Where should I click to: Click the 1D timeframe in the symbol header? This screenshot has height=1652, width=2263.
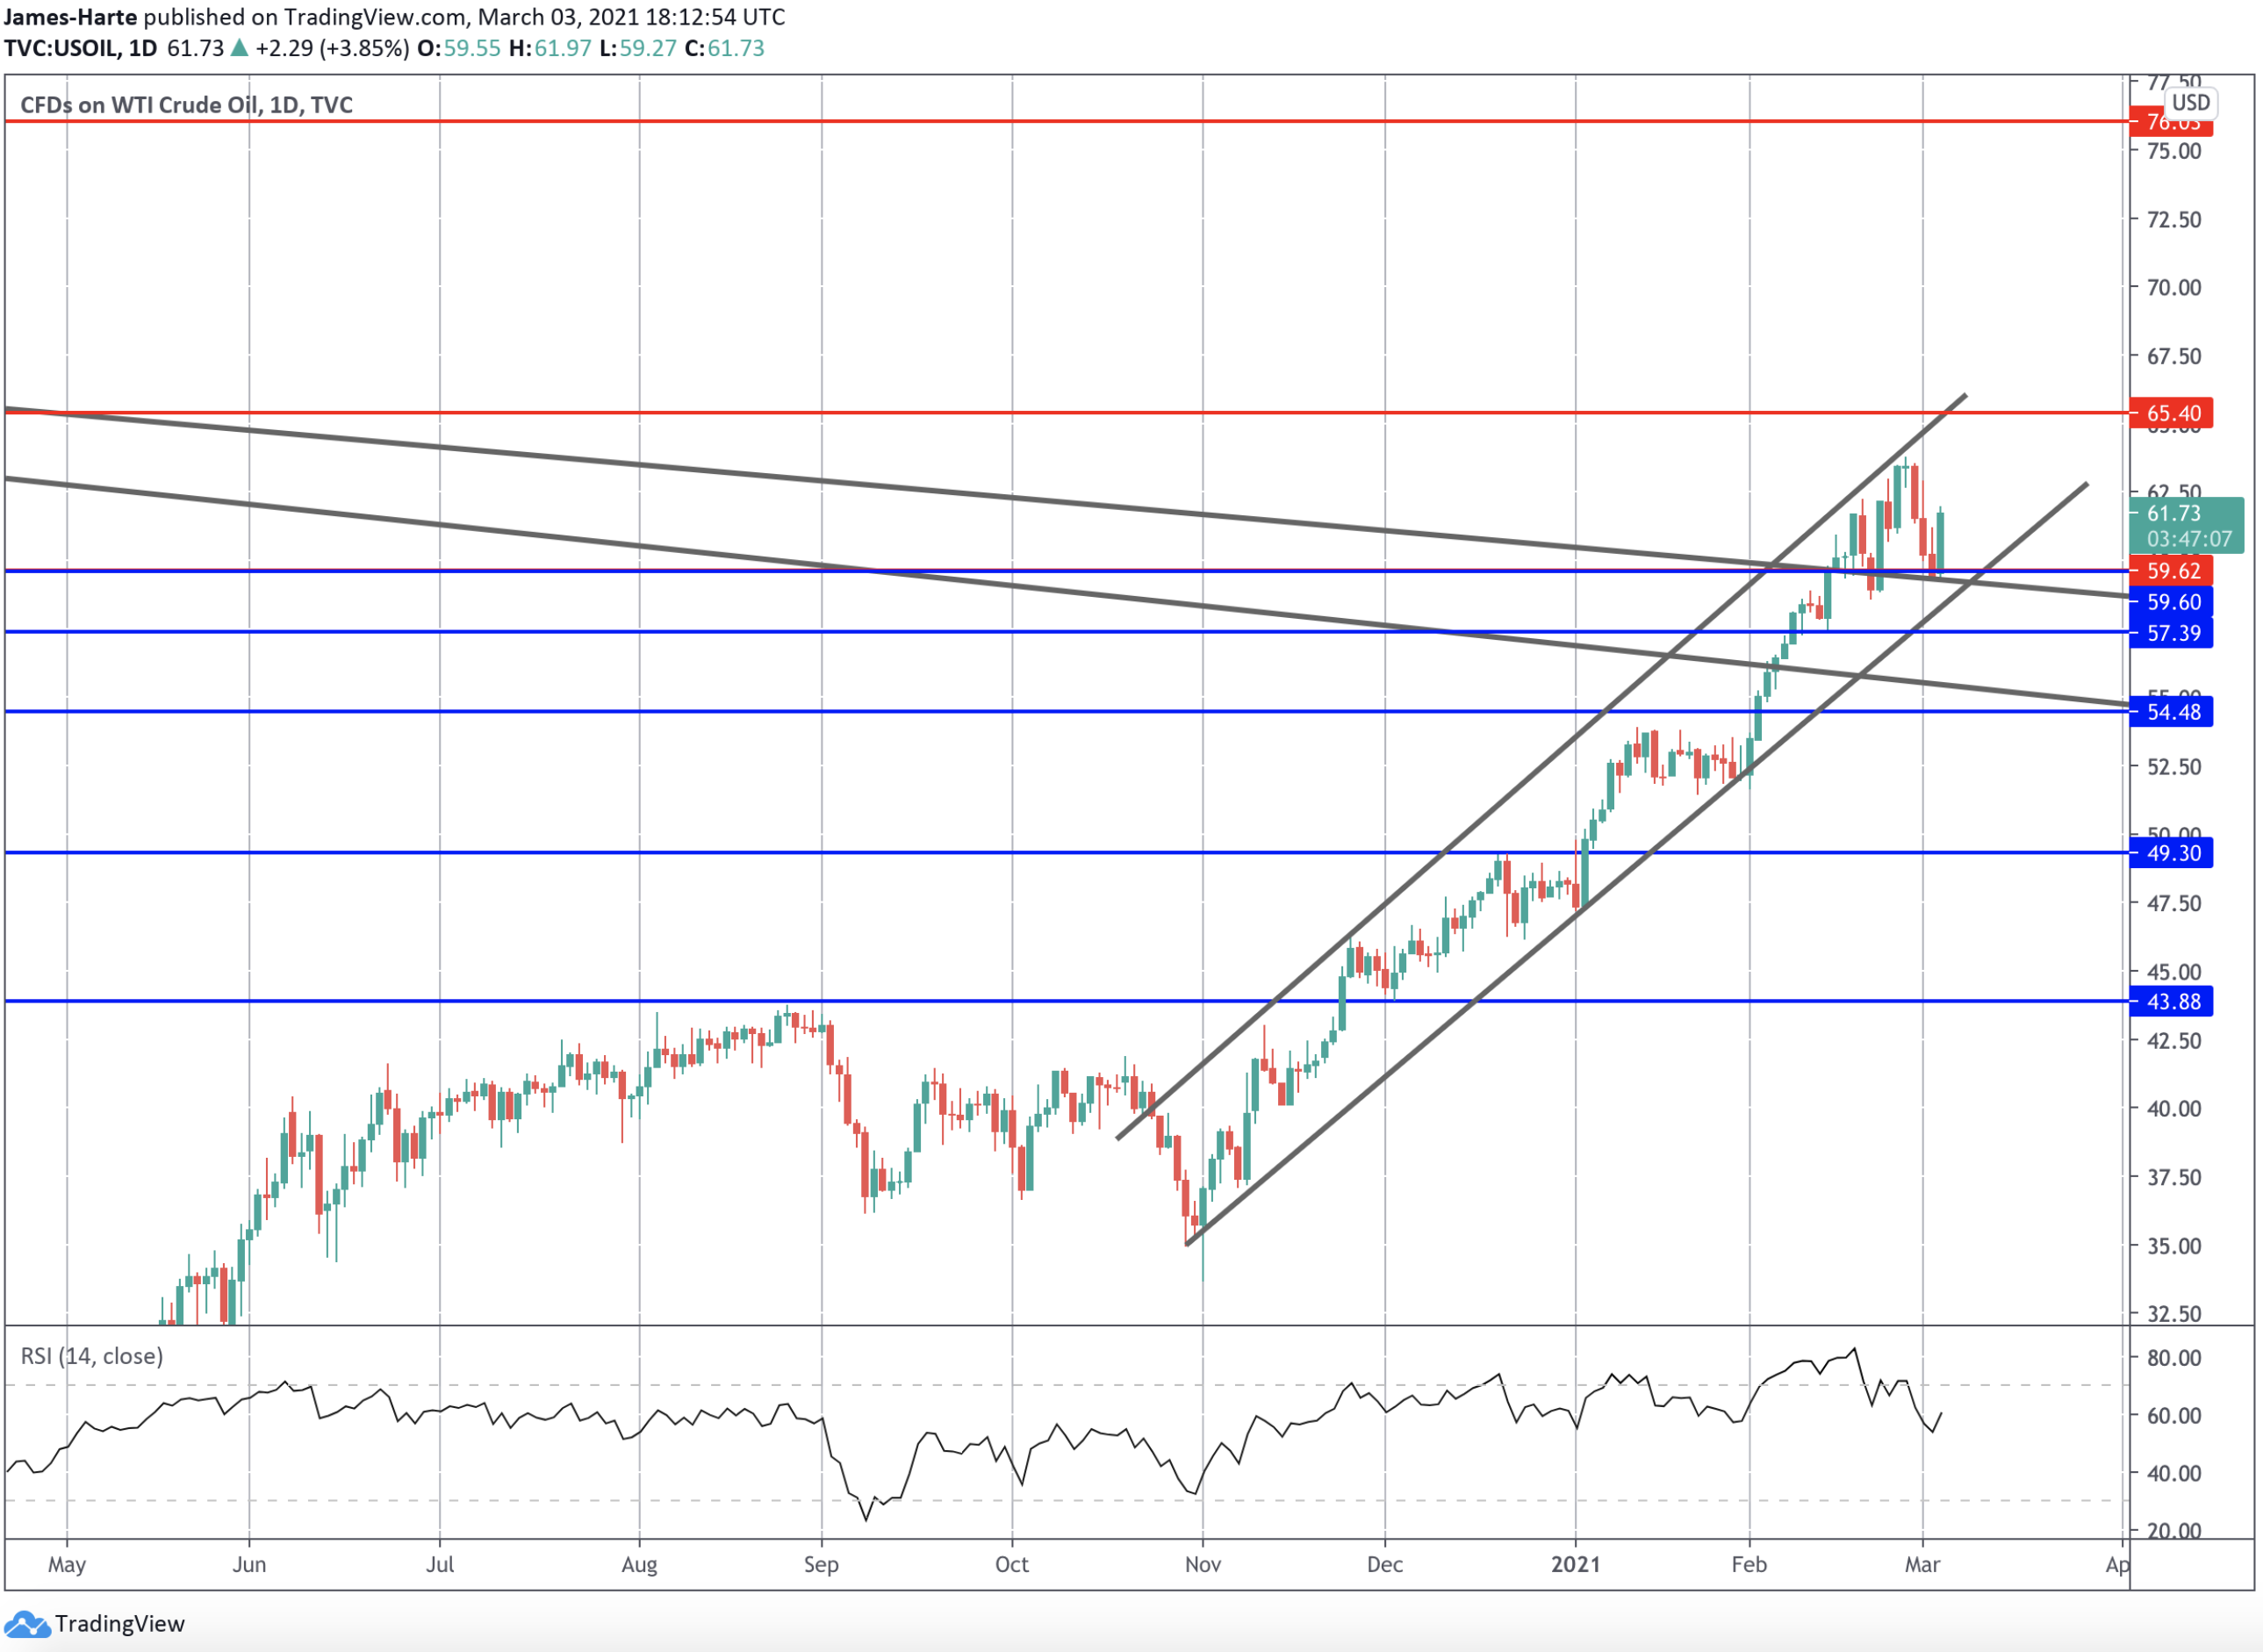coord(146,47)
